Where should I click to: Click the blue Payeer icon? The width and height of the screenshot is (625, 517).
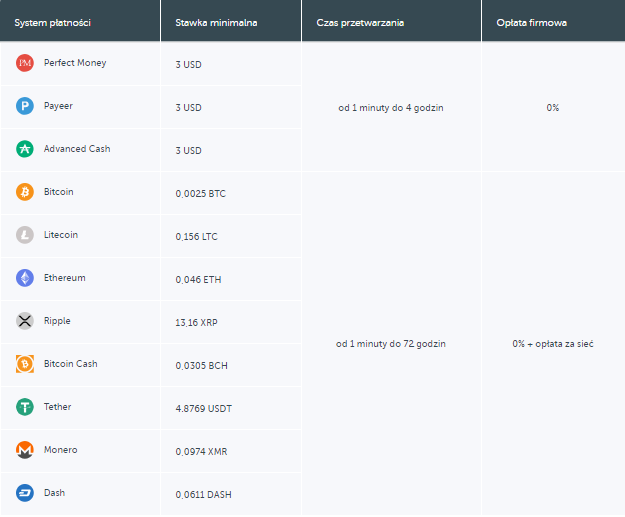click(25, 106)
